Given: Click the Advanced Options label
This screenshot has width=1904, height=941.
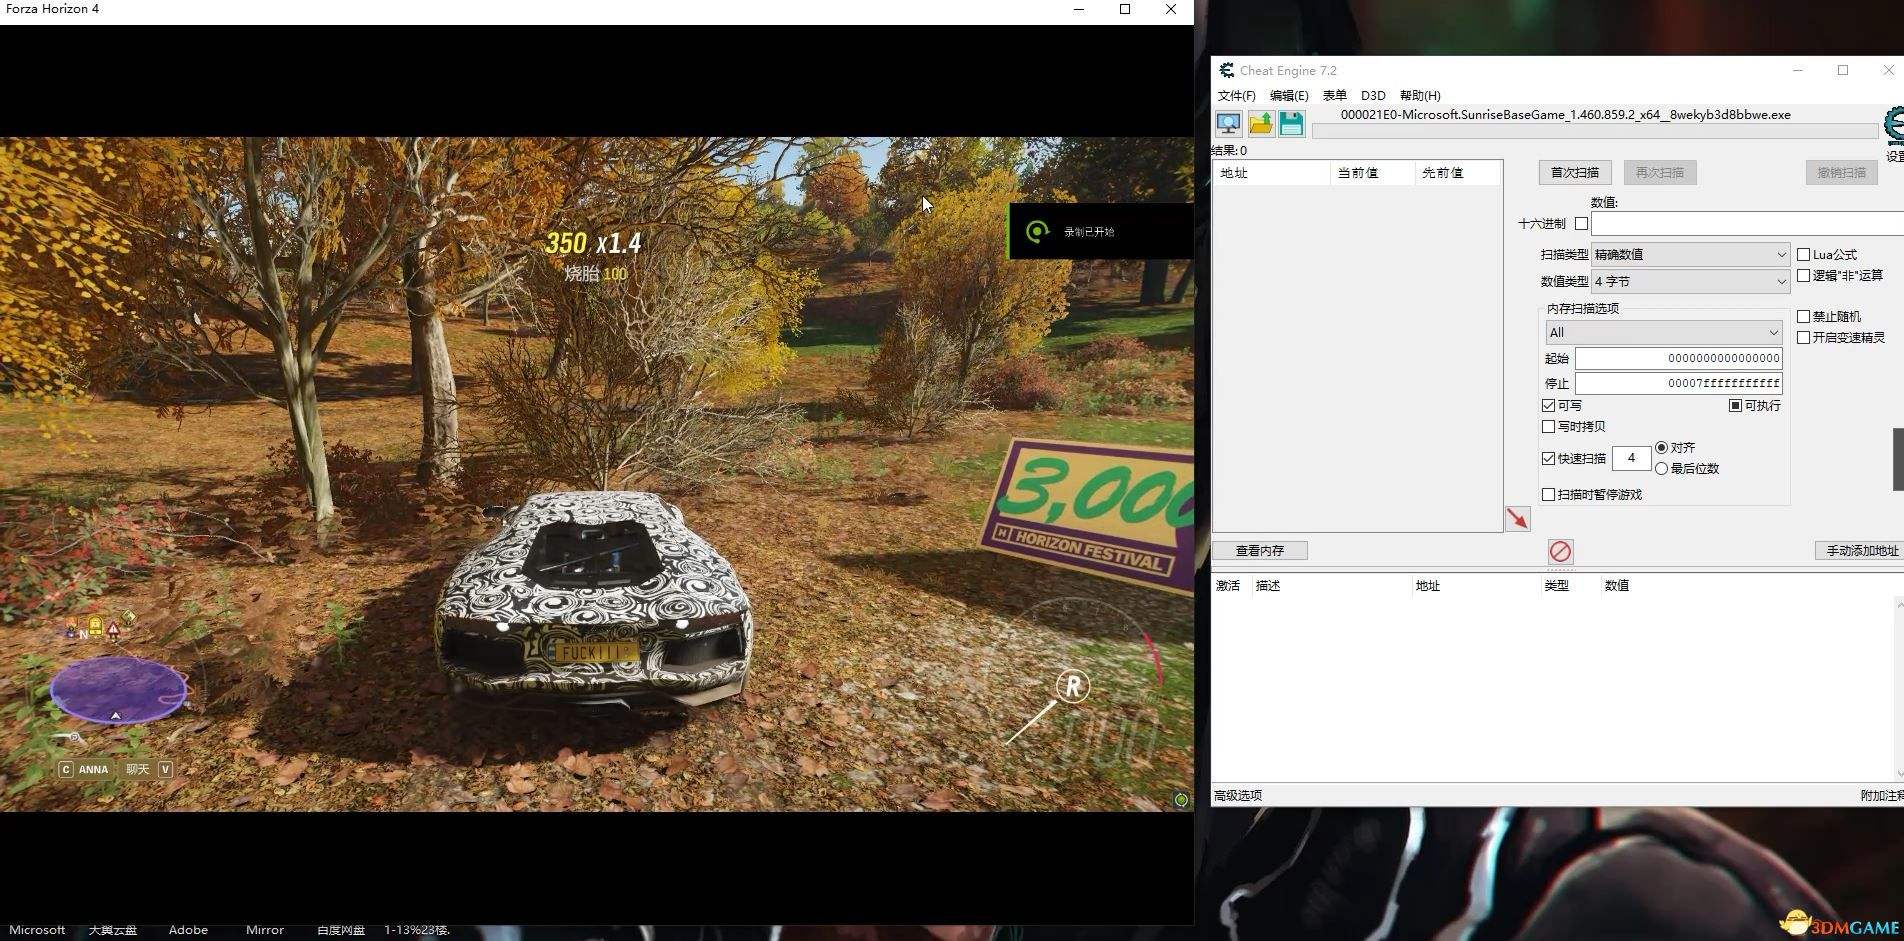Looking at the screenshot, I should coord(1238,796).
